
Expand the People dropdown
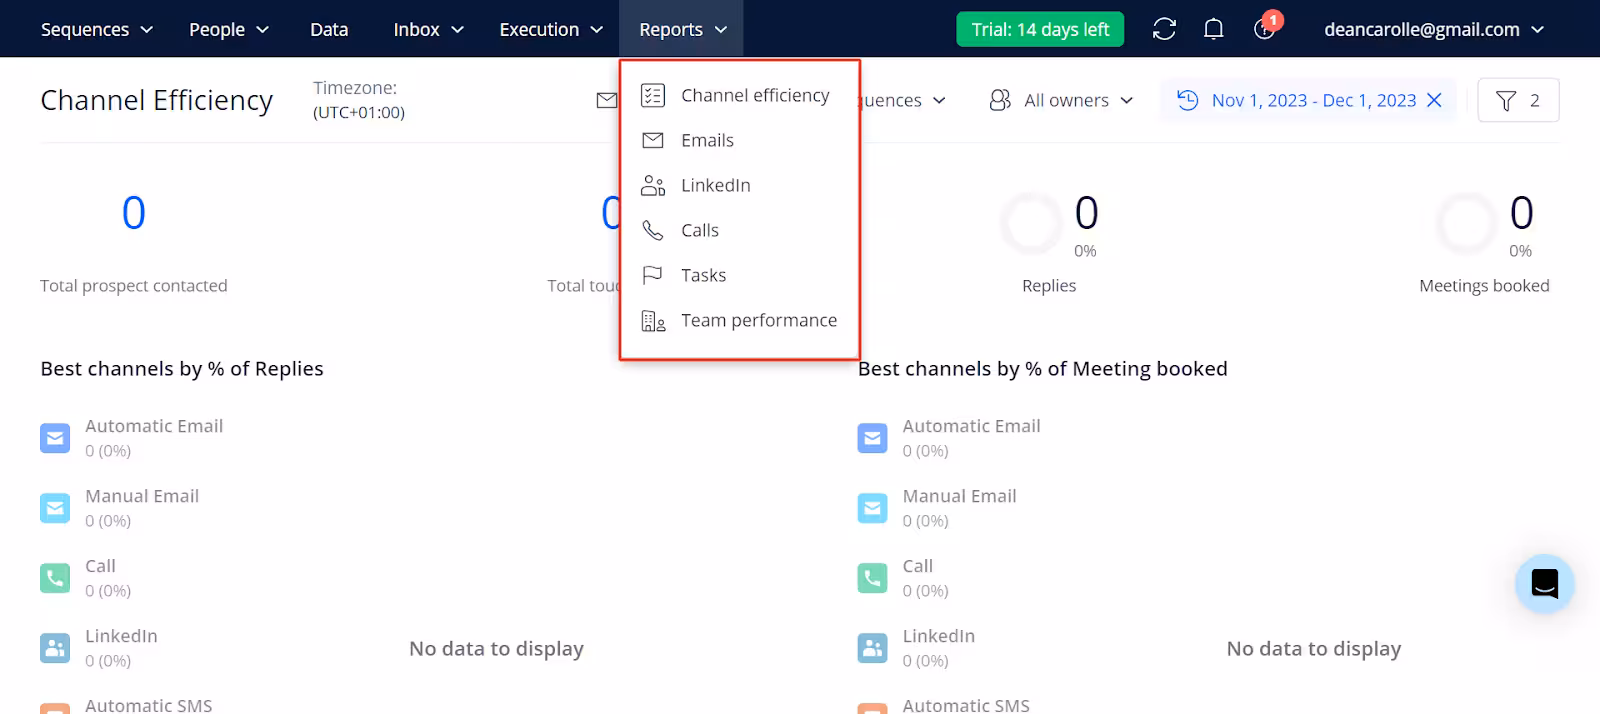point(229,29)
